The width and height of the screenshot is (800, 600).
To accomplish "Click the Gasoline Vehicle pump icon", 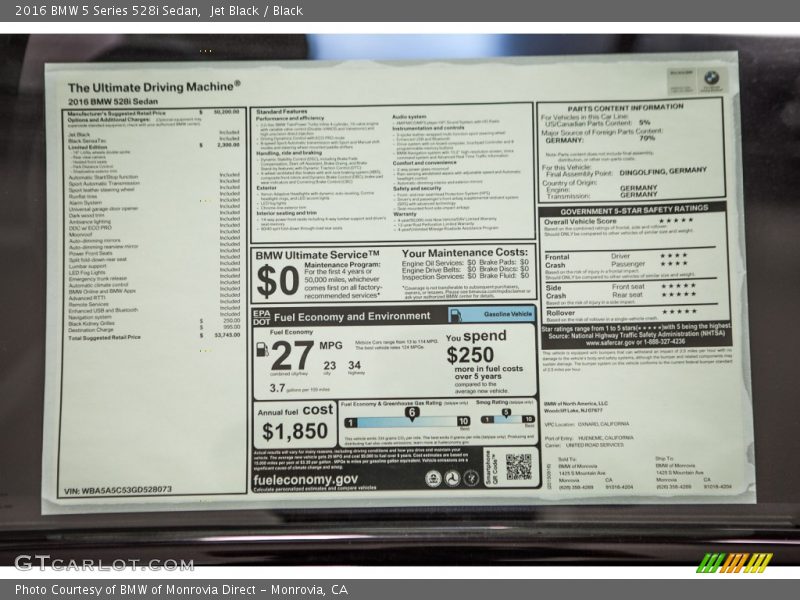I will [456, 315].
